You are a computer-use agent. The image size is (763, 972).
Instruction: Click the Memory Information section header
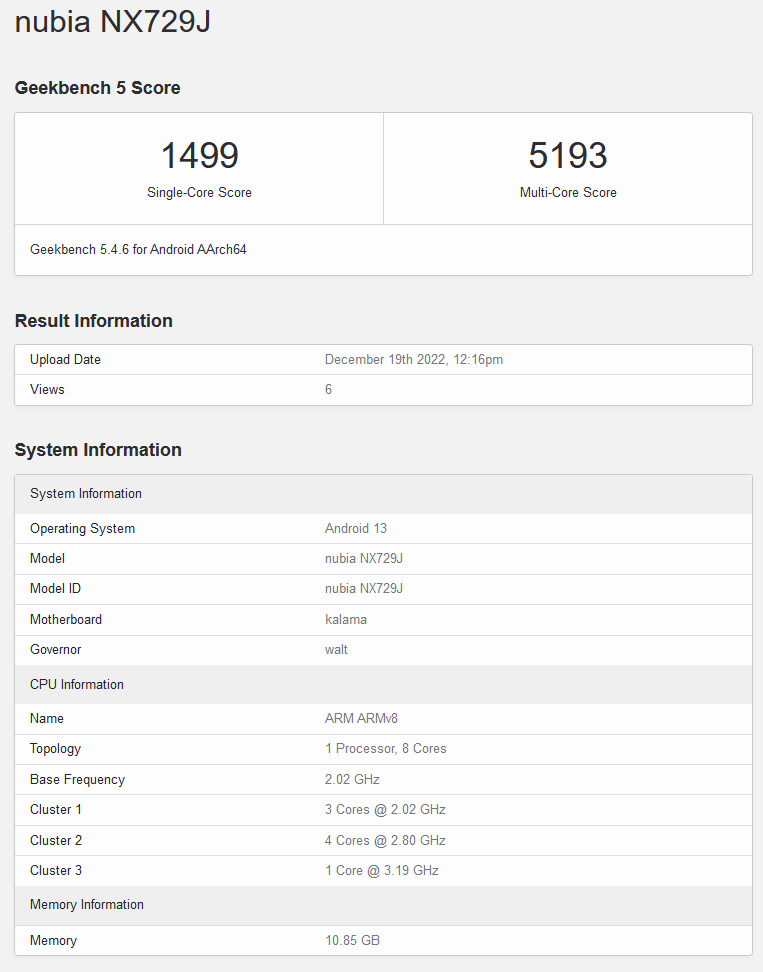click(x=87, y=904)
